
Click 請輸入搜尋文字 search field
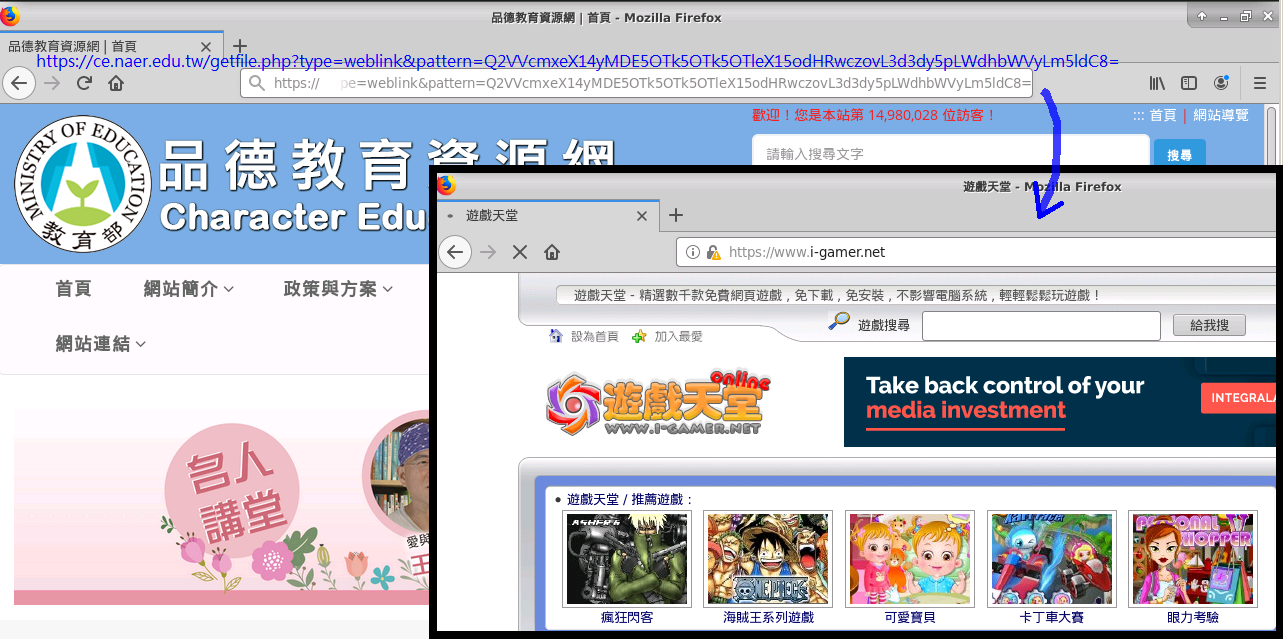click(x=950, y=155)
